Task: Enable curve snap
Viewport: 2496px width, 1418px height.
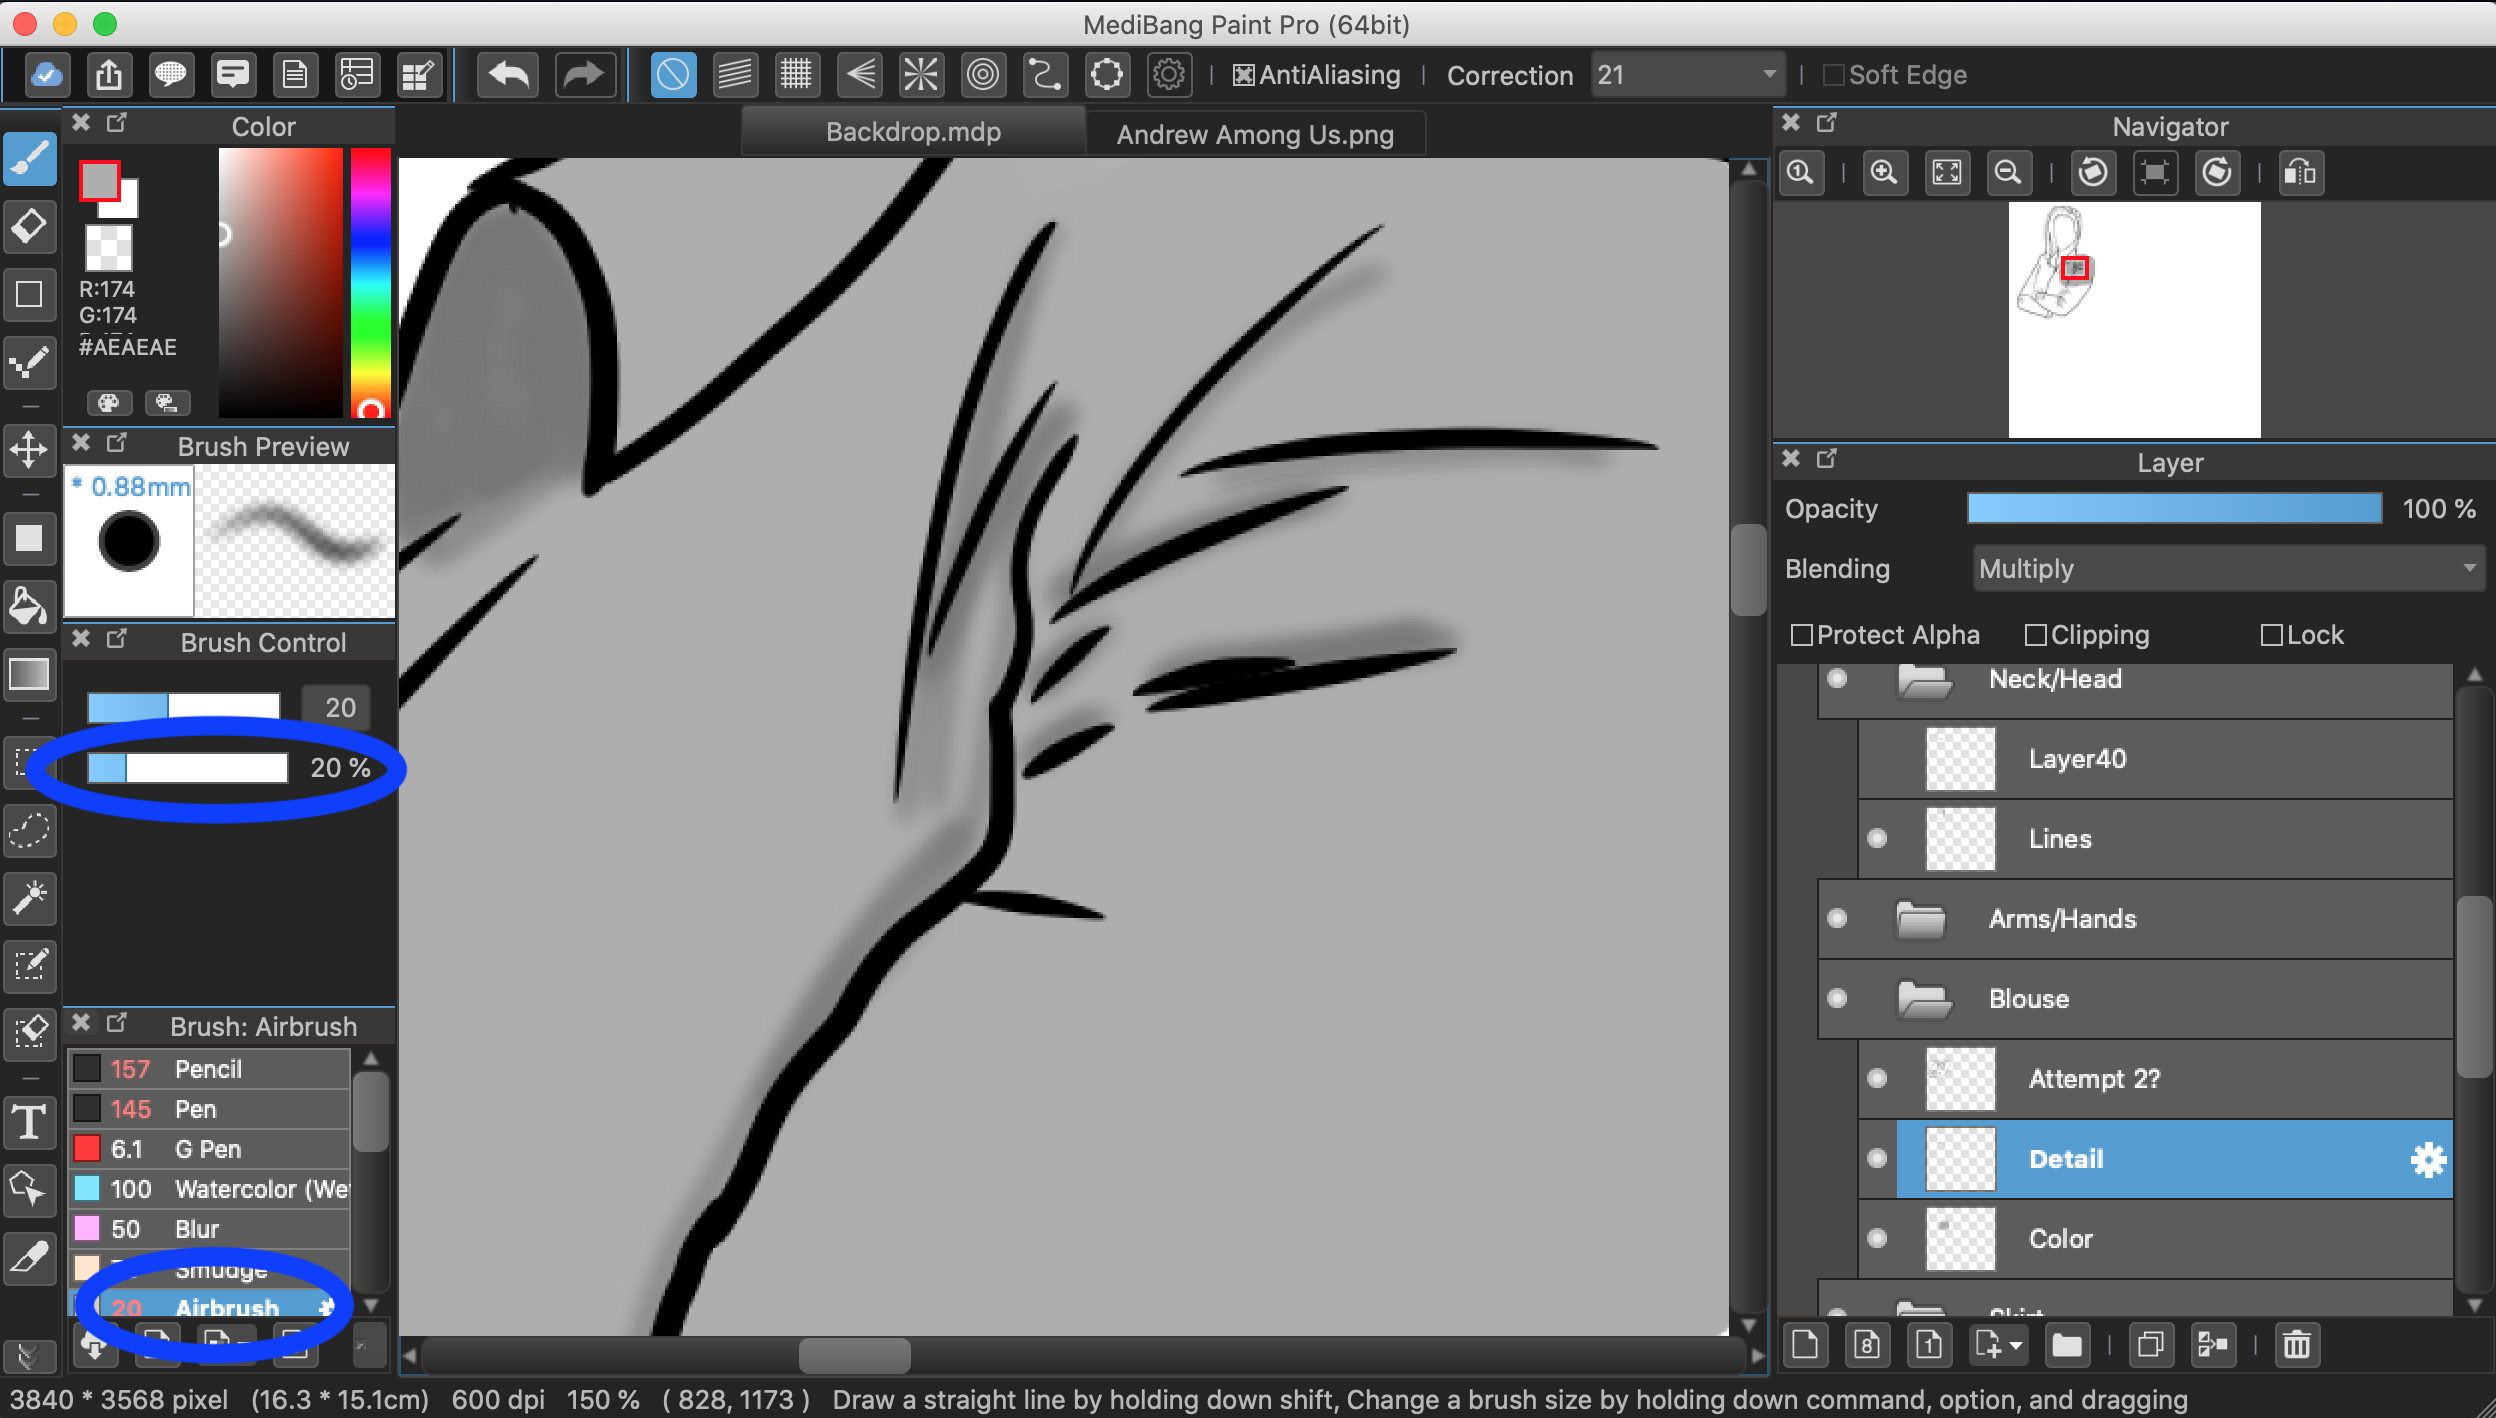Action: click(1045, 75)
